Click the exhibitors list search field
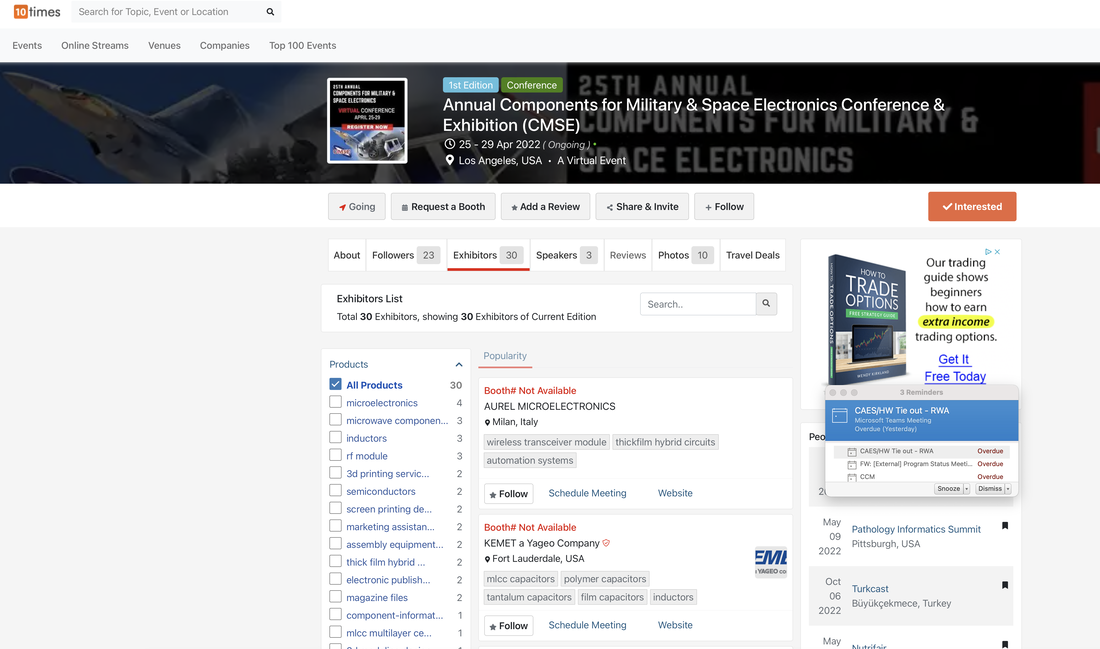 click(698, 304)
